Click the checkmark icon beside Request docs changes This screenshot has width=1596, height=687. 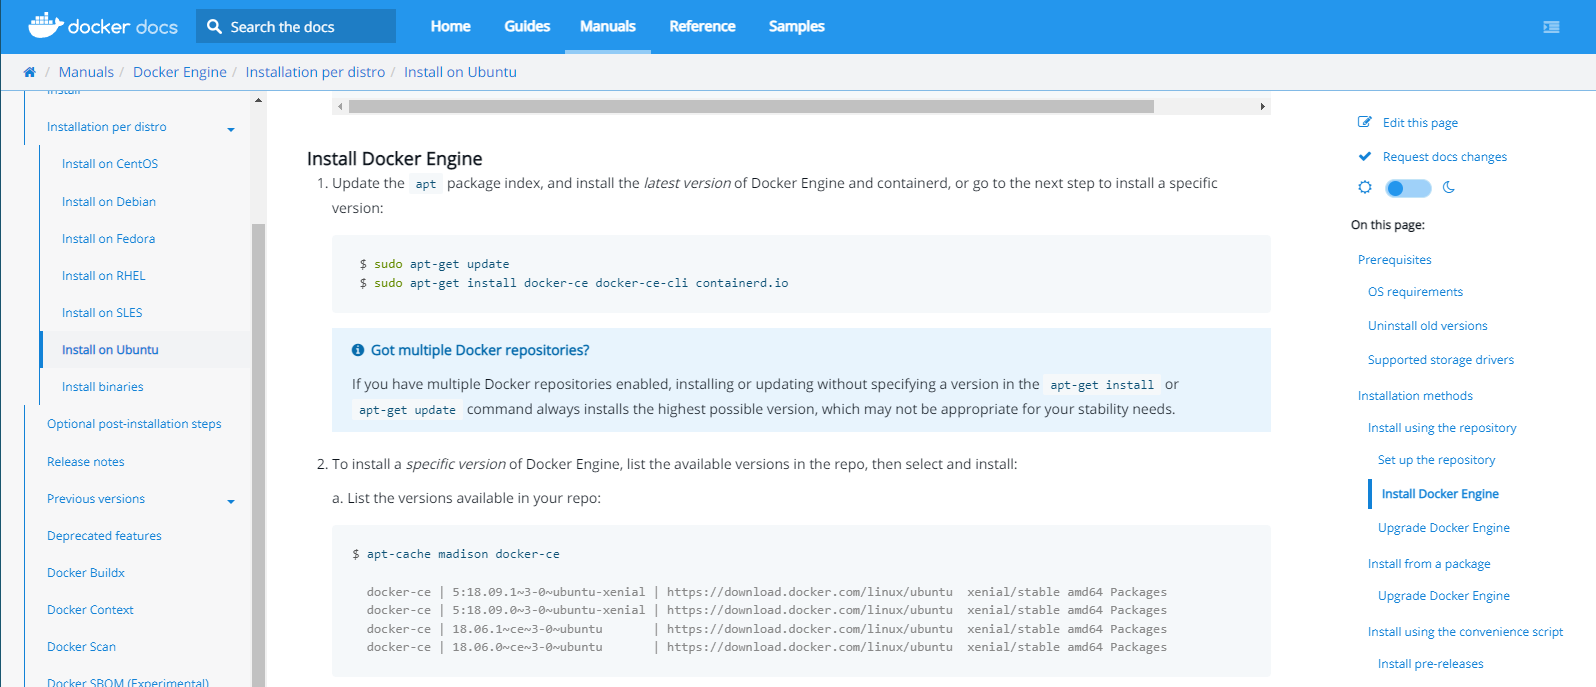[1365, 156]
